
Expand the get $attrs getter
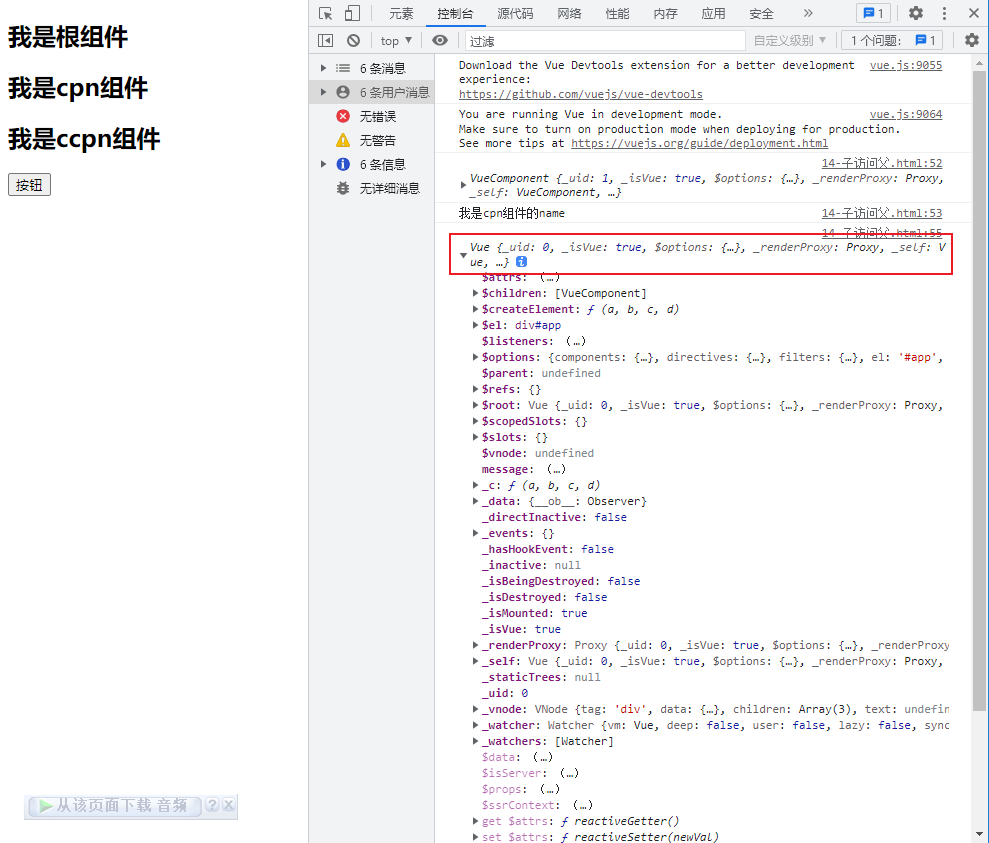tap(476, 822)
